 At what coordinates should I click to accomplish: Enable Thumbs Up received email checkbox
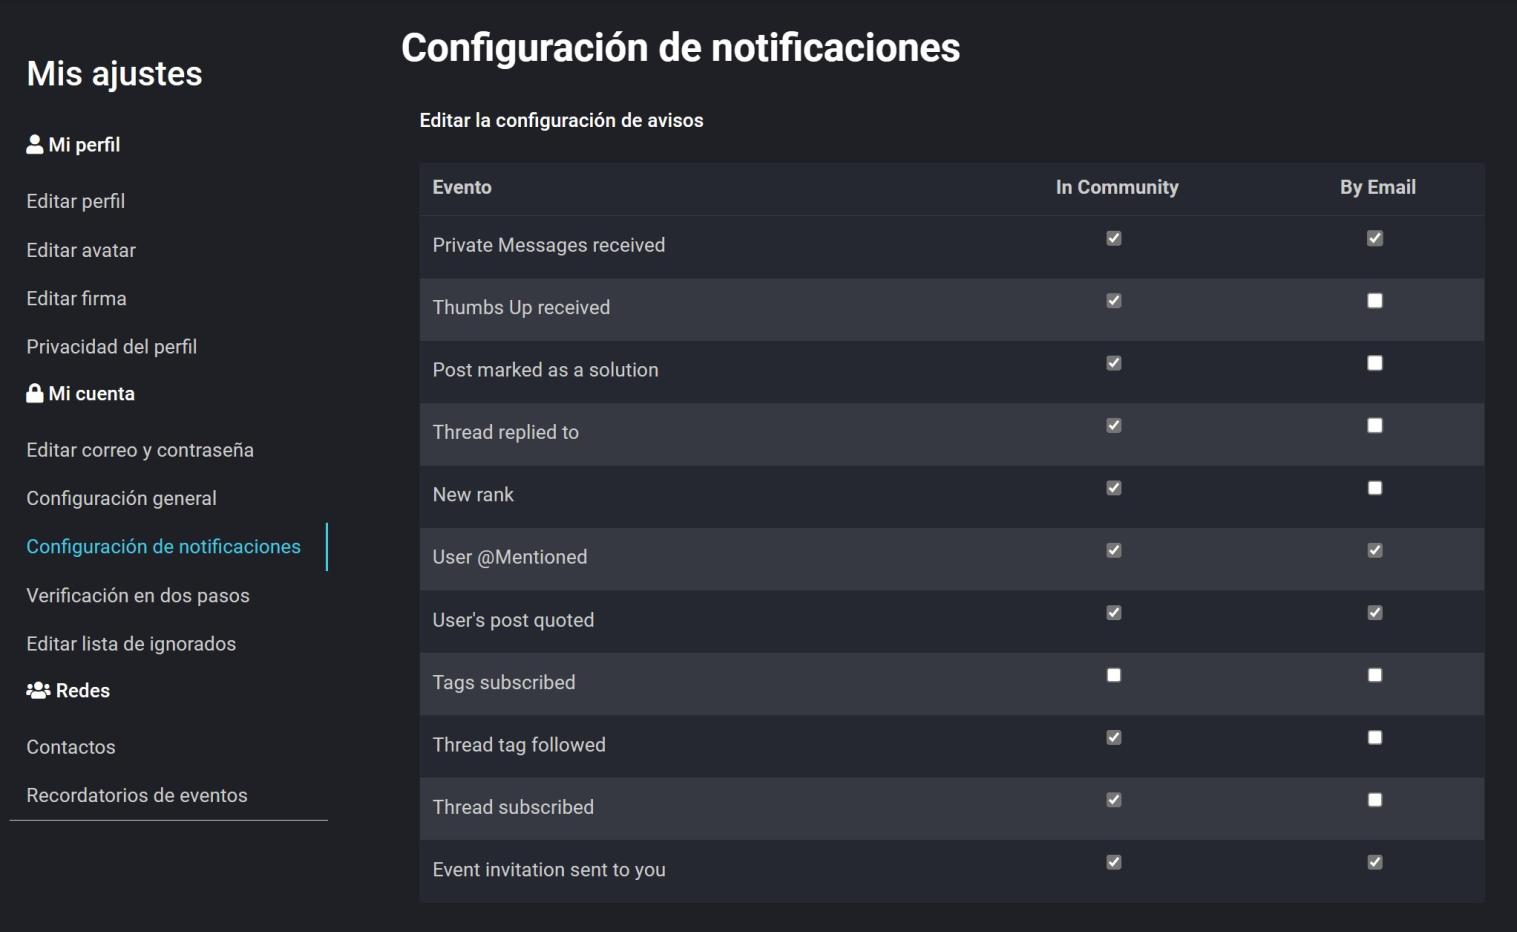[1375, 301]
